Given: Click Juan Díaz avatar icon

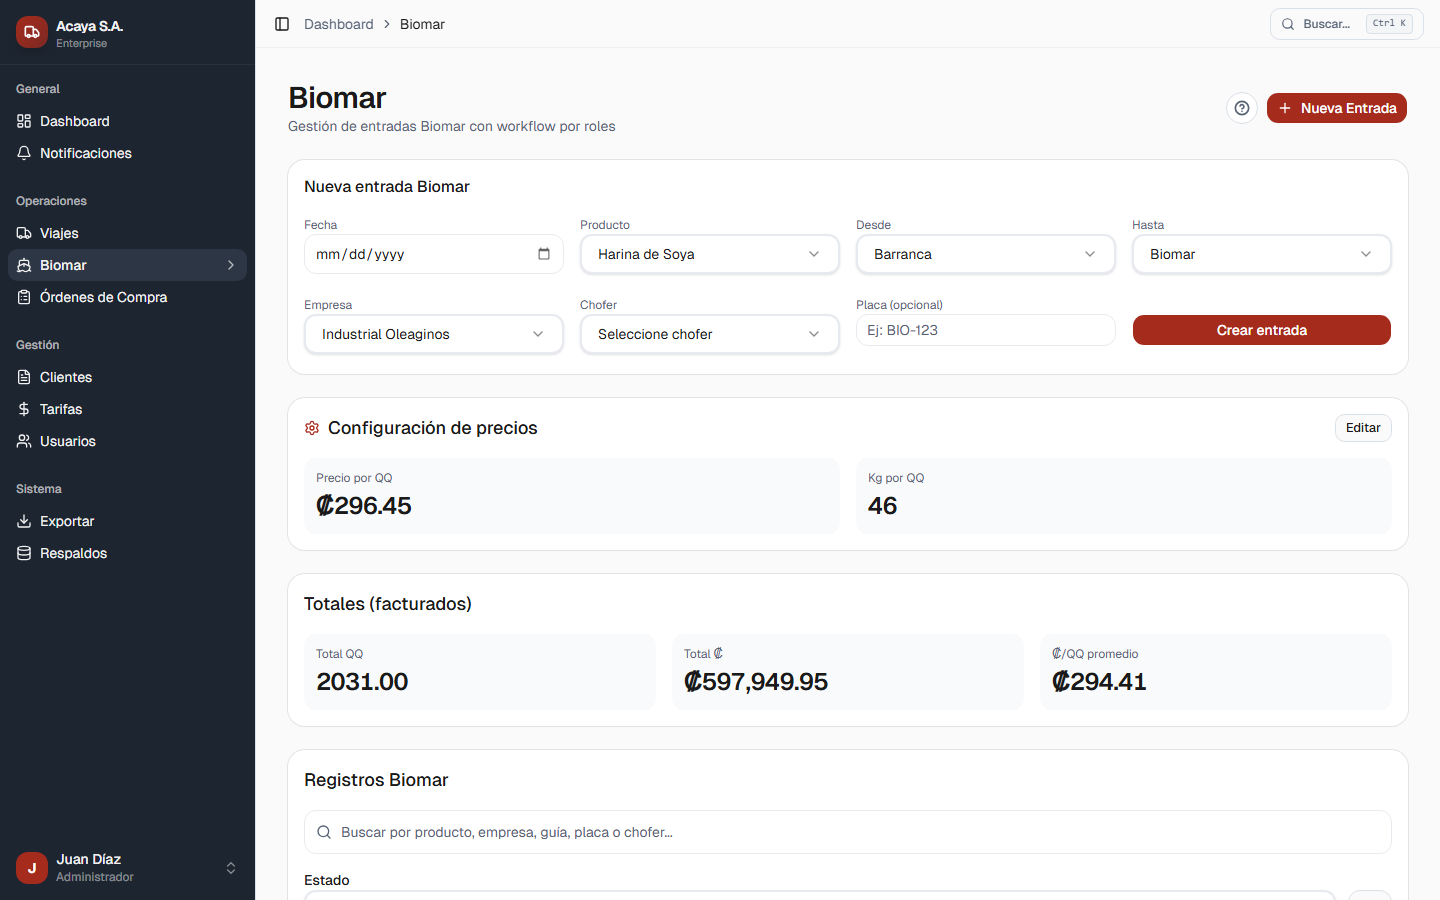Looking at the screenshot, I should pos(32,868).
